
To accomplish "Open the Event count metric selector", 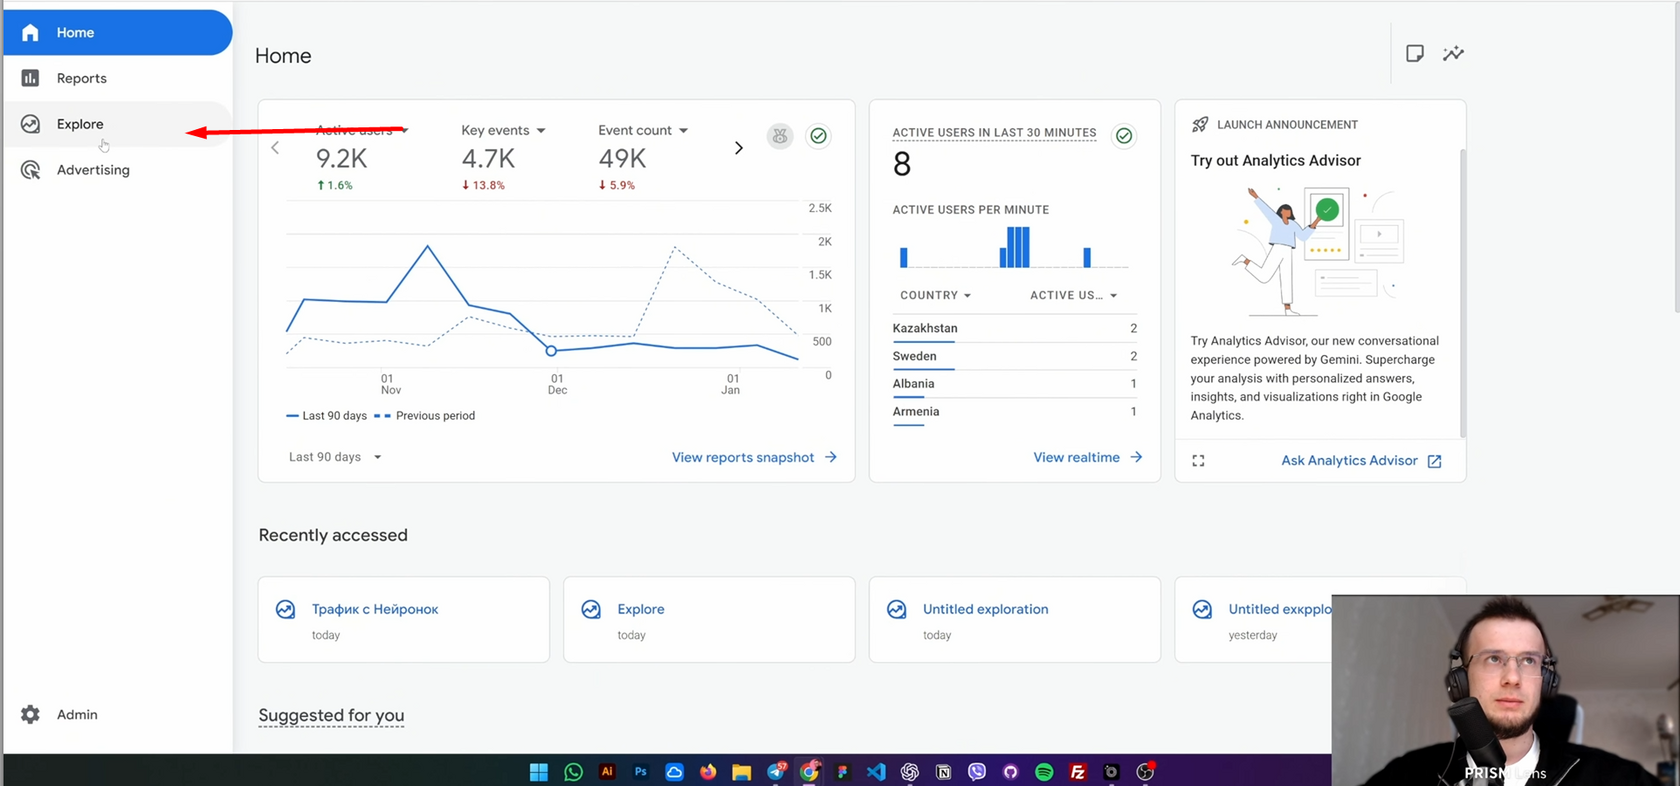I will [643, 130].
